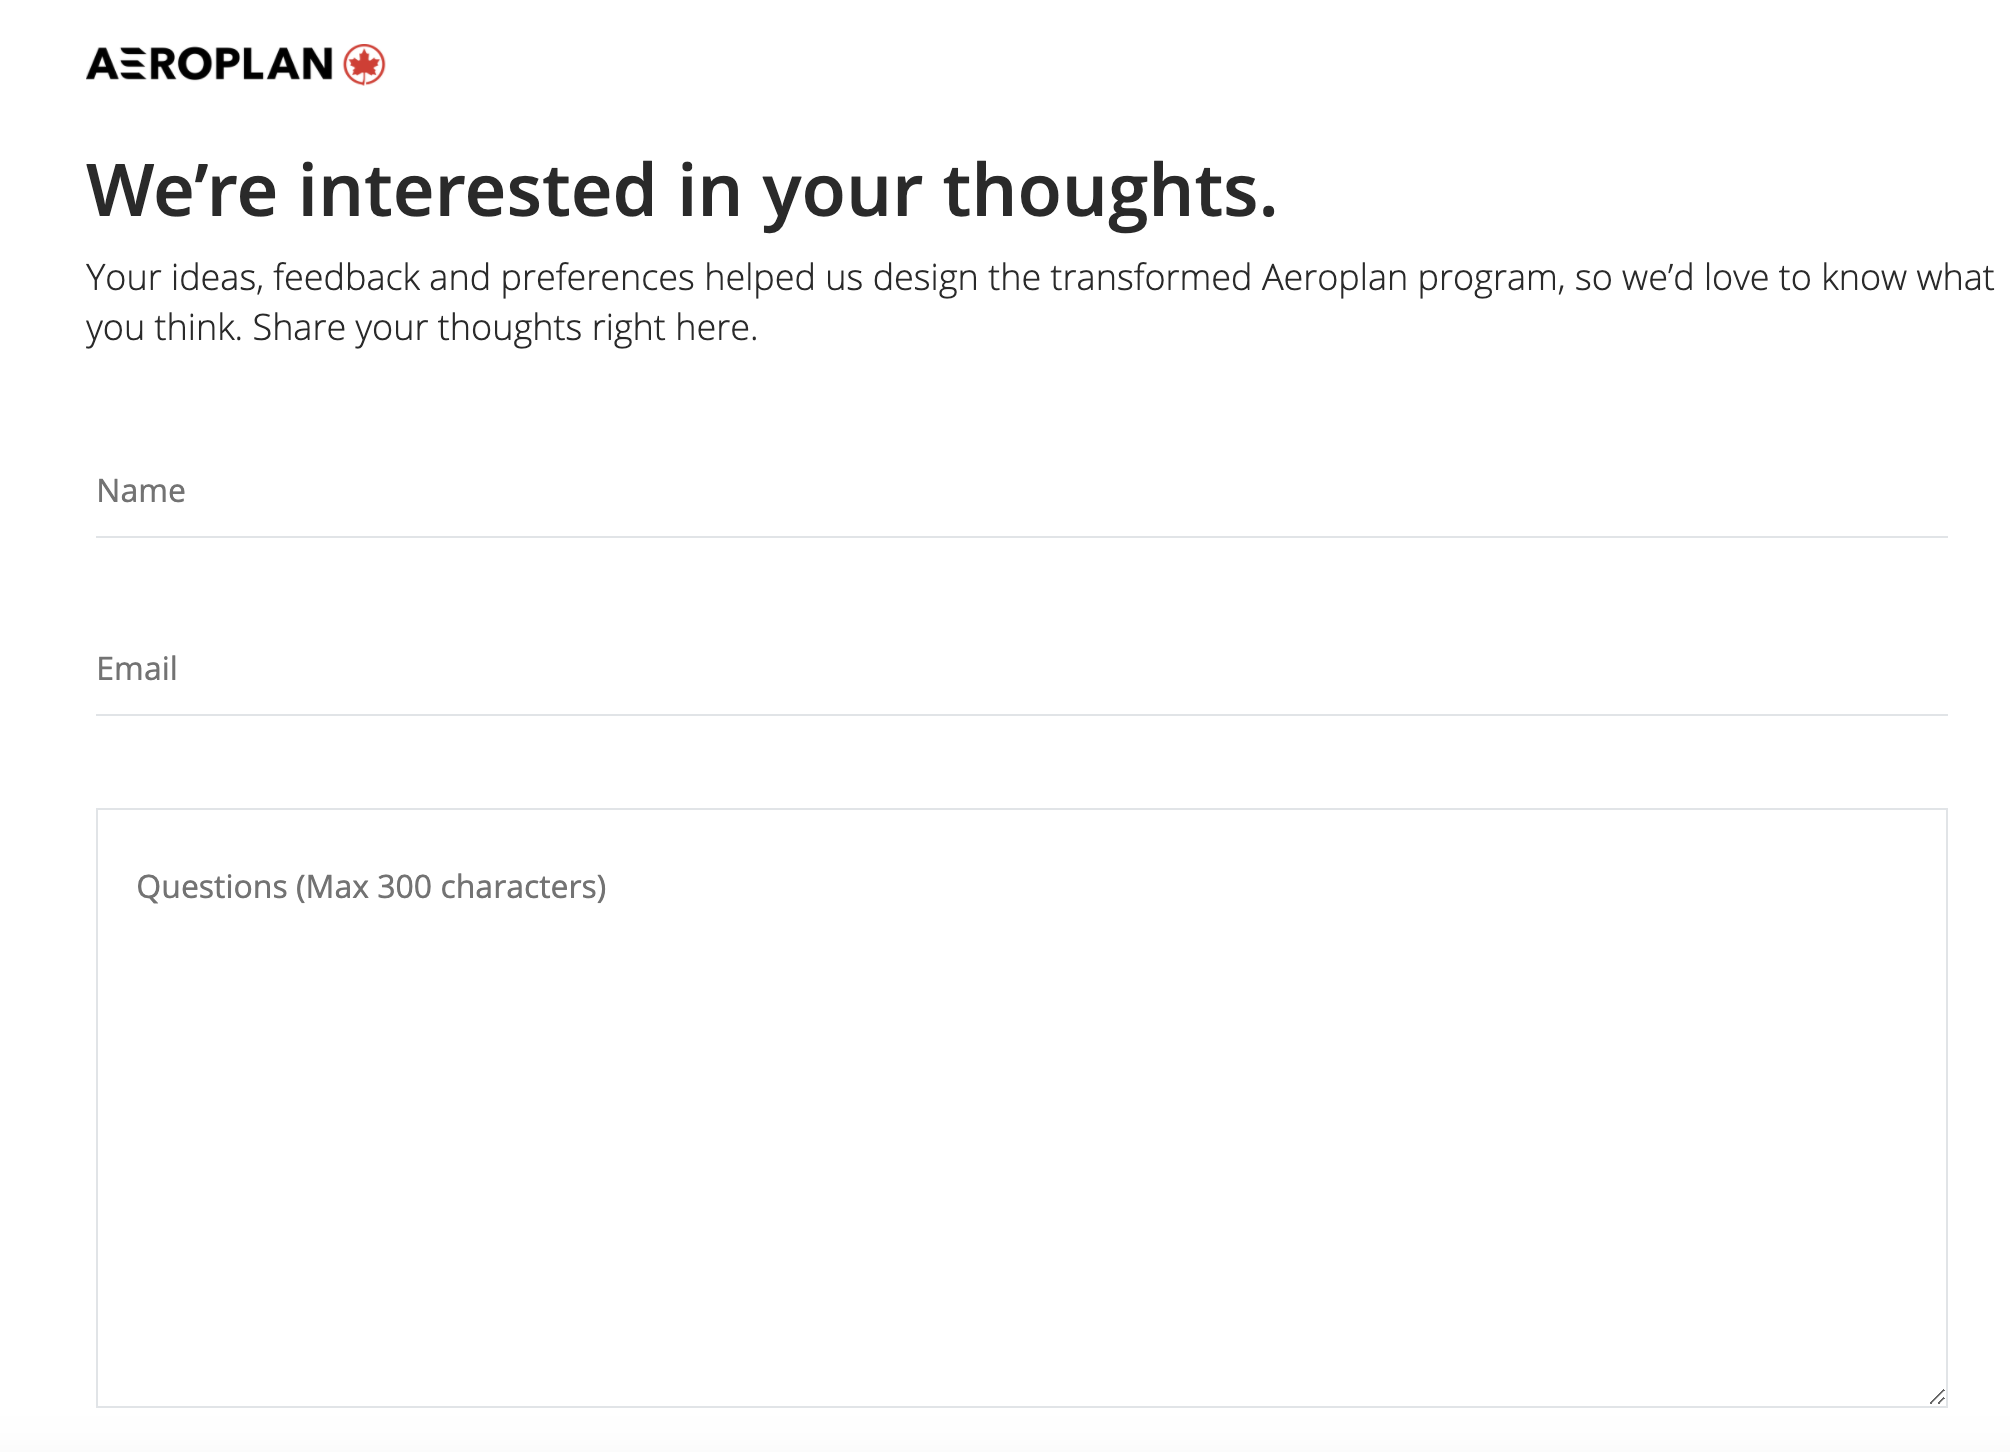Click the "Email" placeholder label
The width and height of the screenshot is (2010, 1452).
coord(137,670)
